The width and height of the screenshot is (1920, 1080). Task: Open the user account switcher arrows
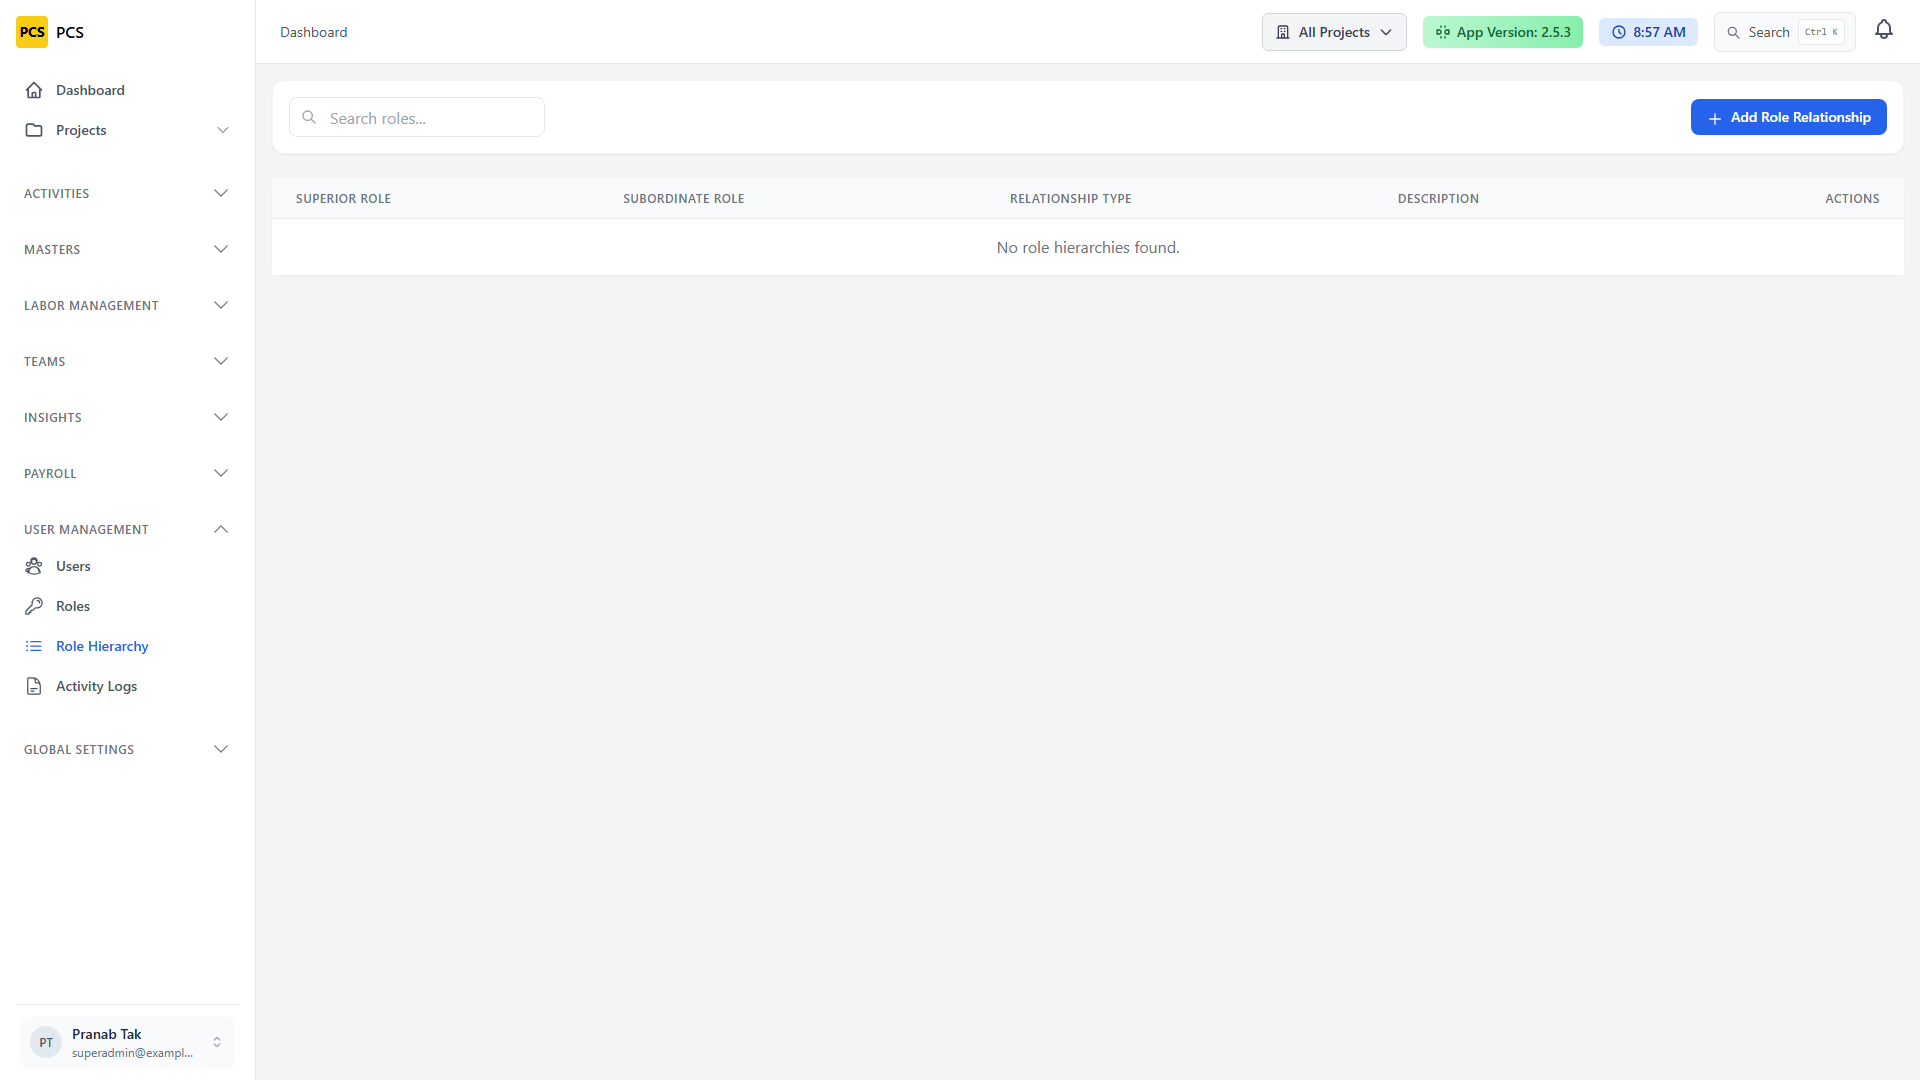pyautogui.click(x=217, y=1042)
